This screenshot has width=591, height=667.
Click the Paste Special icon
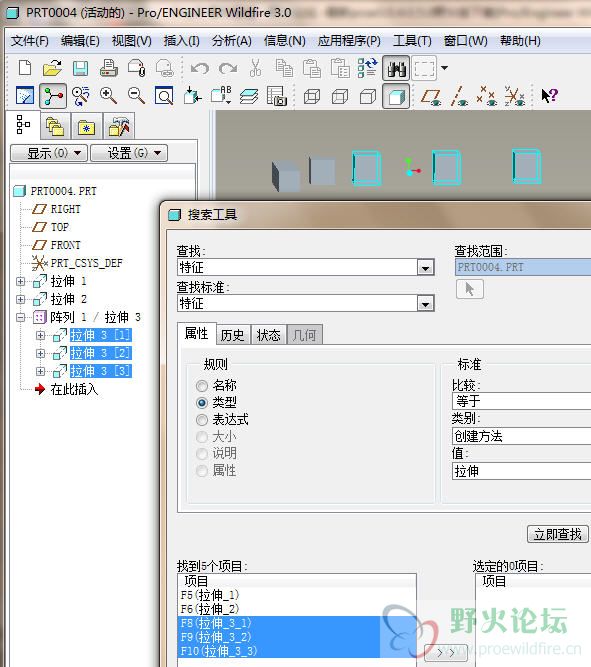tap(340, 68)
